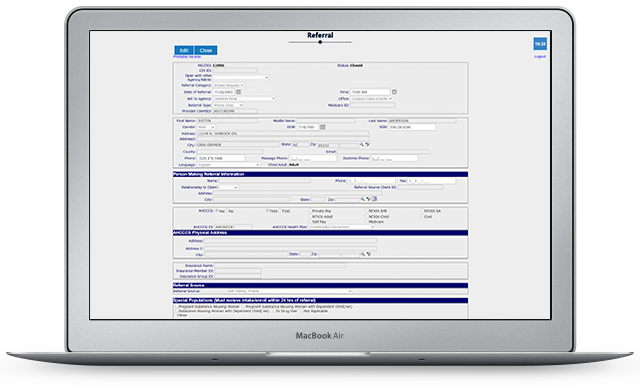Click the Insurance Name field
Screen dimensions: 640x391
pyautogui.click(x=280, y=266)
